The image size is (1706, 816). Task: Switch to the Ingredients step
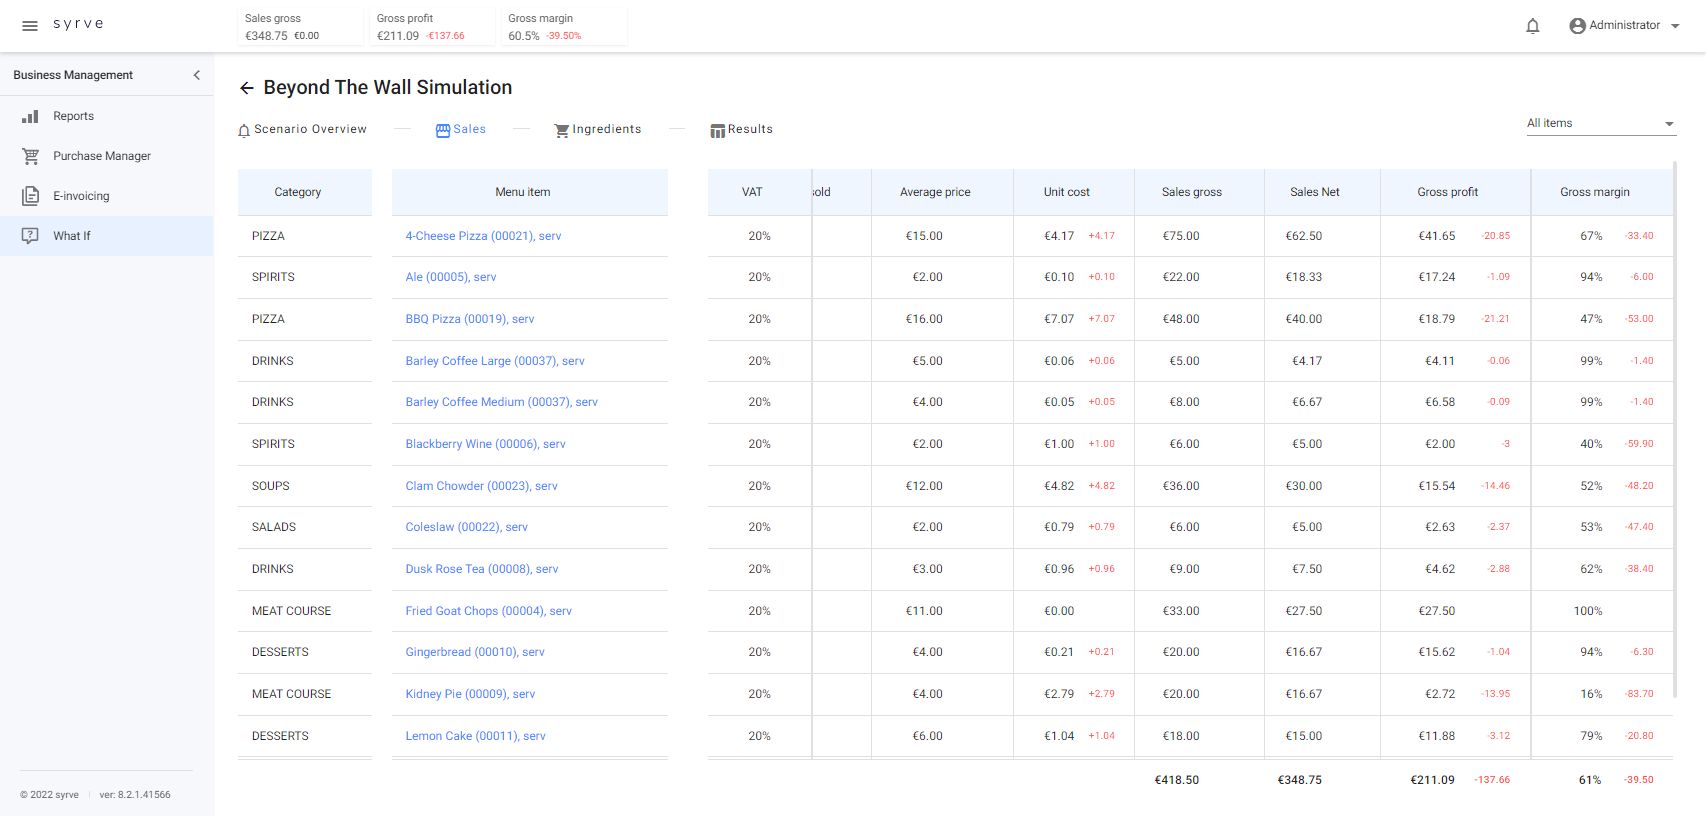(598, 130)
